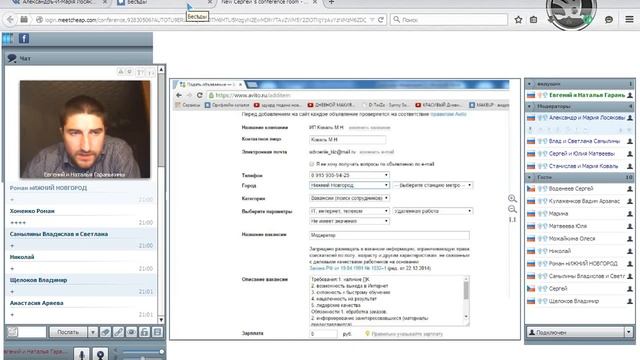This screenshot has width=640, height=360.
Task: Click the Зарплата amount field
Action: (323, 334)
